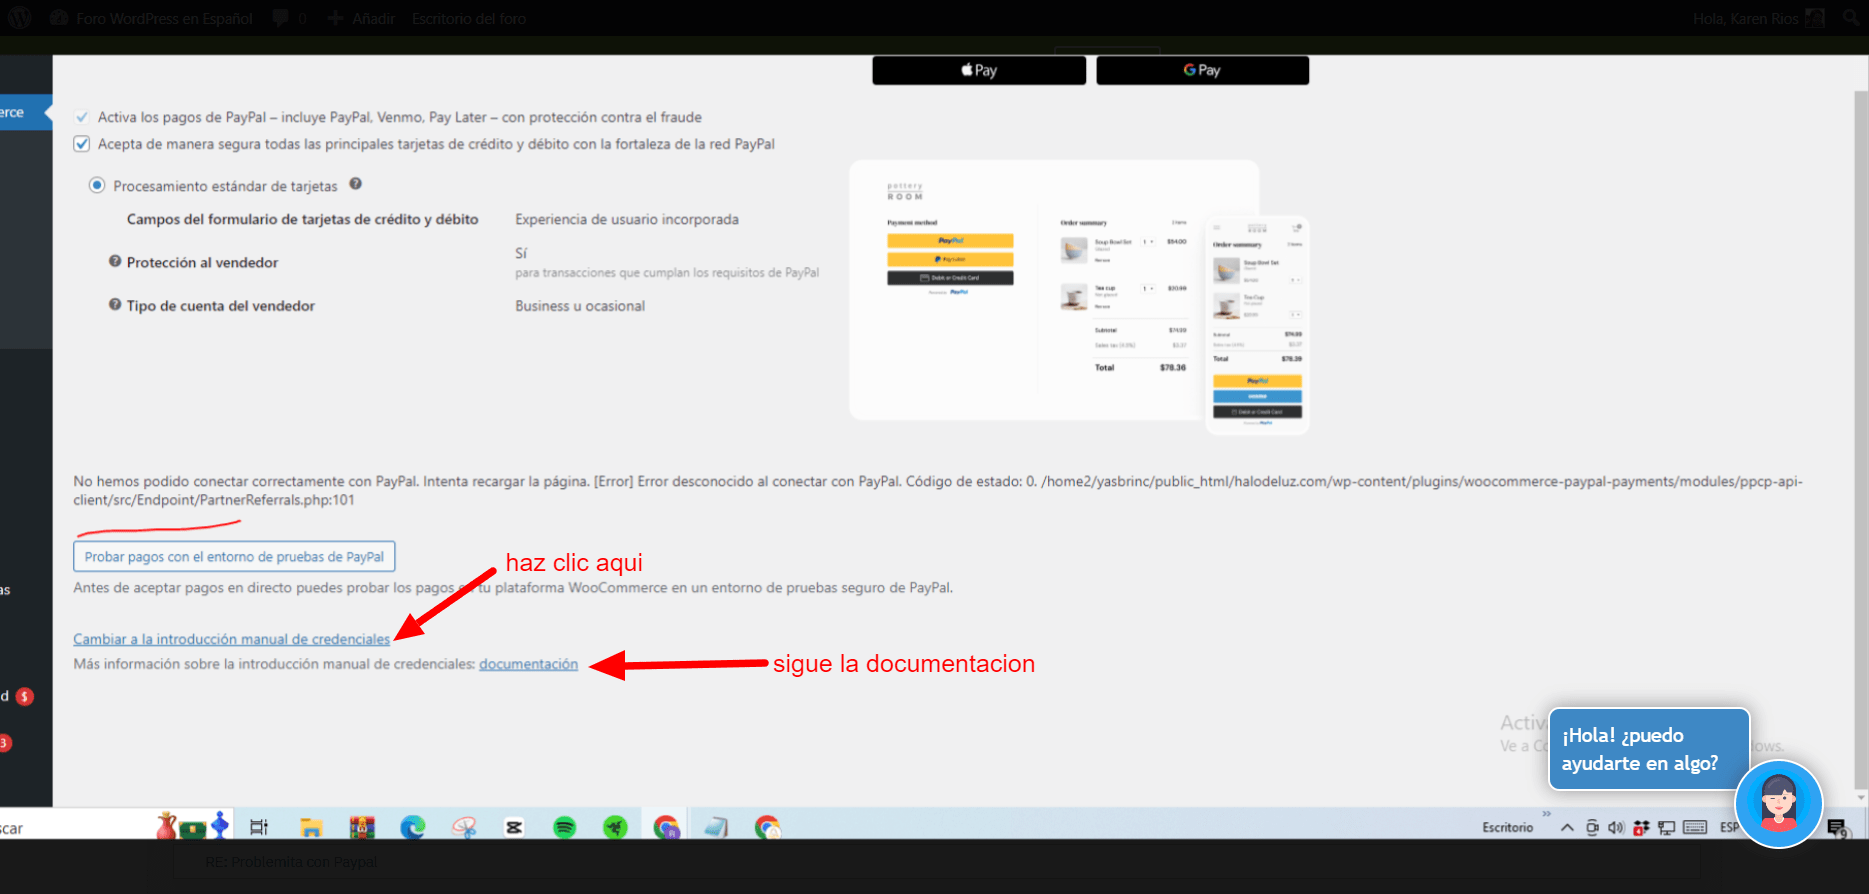The image size is (1869, 894).
Task: Open 'Escritorio del foro' admin bar item
Action: point(469,18)
